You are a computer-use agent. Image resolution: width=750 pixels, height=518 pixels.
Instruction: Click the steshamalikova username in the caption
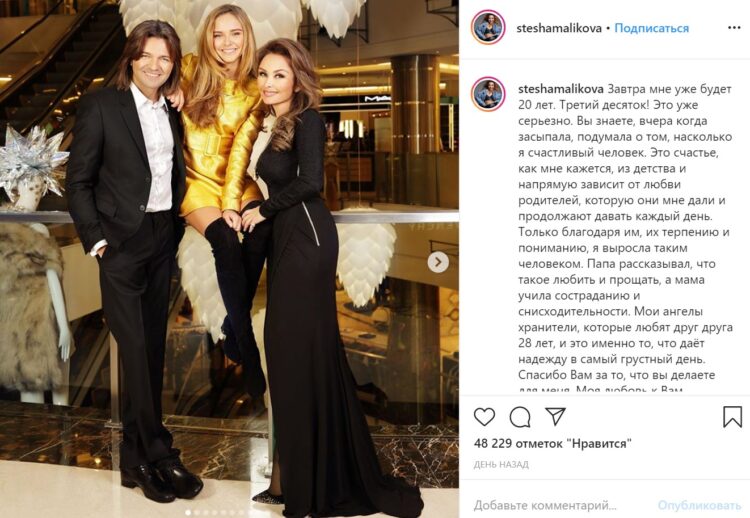(561, 89)
